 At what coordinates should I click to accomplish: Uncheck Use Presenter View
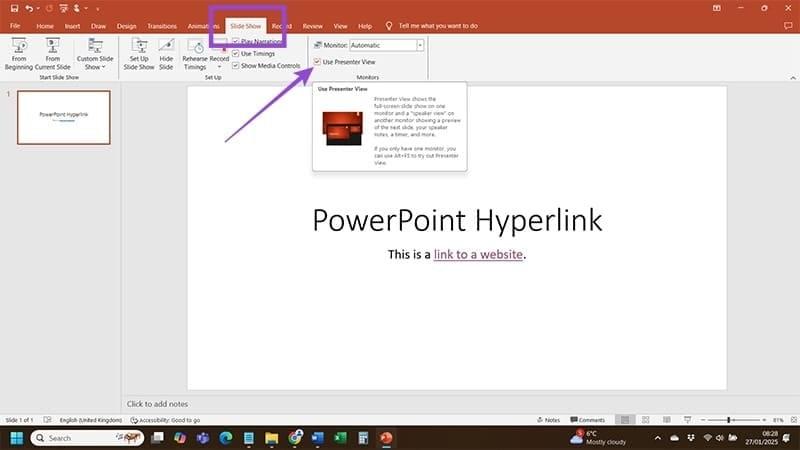(317, 62)
